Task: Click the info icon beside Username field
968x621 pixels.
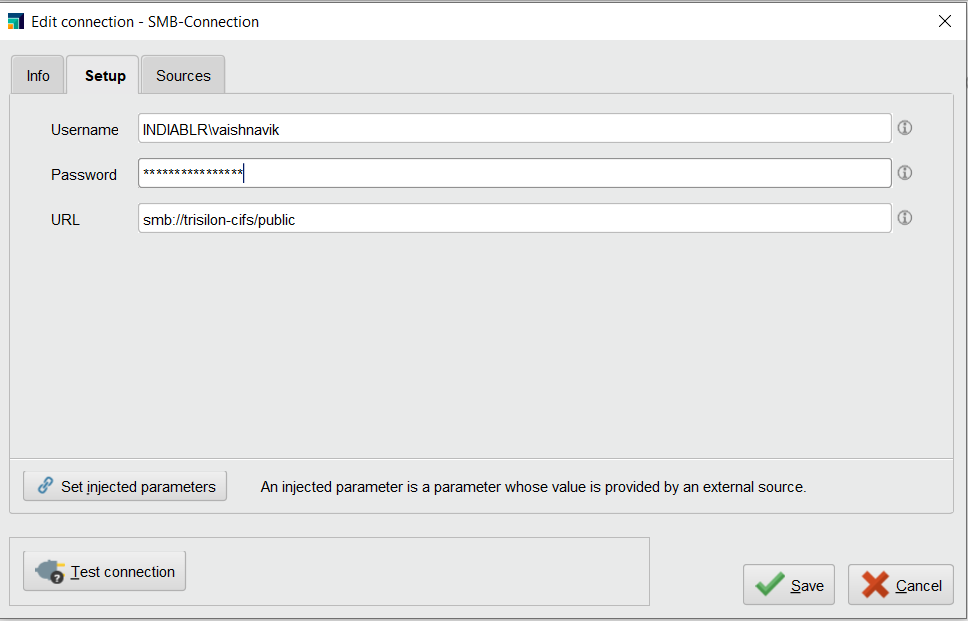Action: (904, 128)
